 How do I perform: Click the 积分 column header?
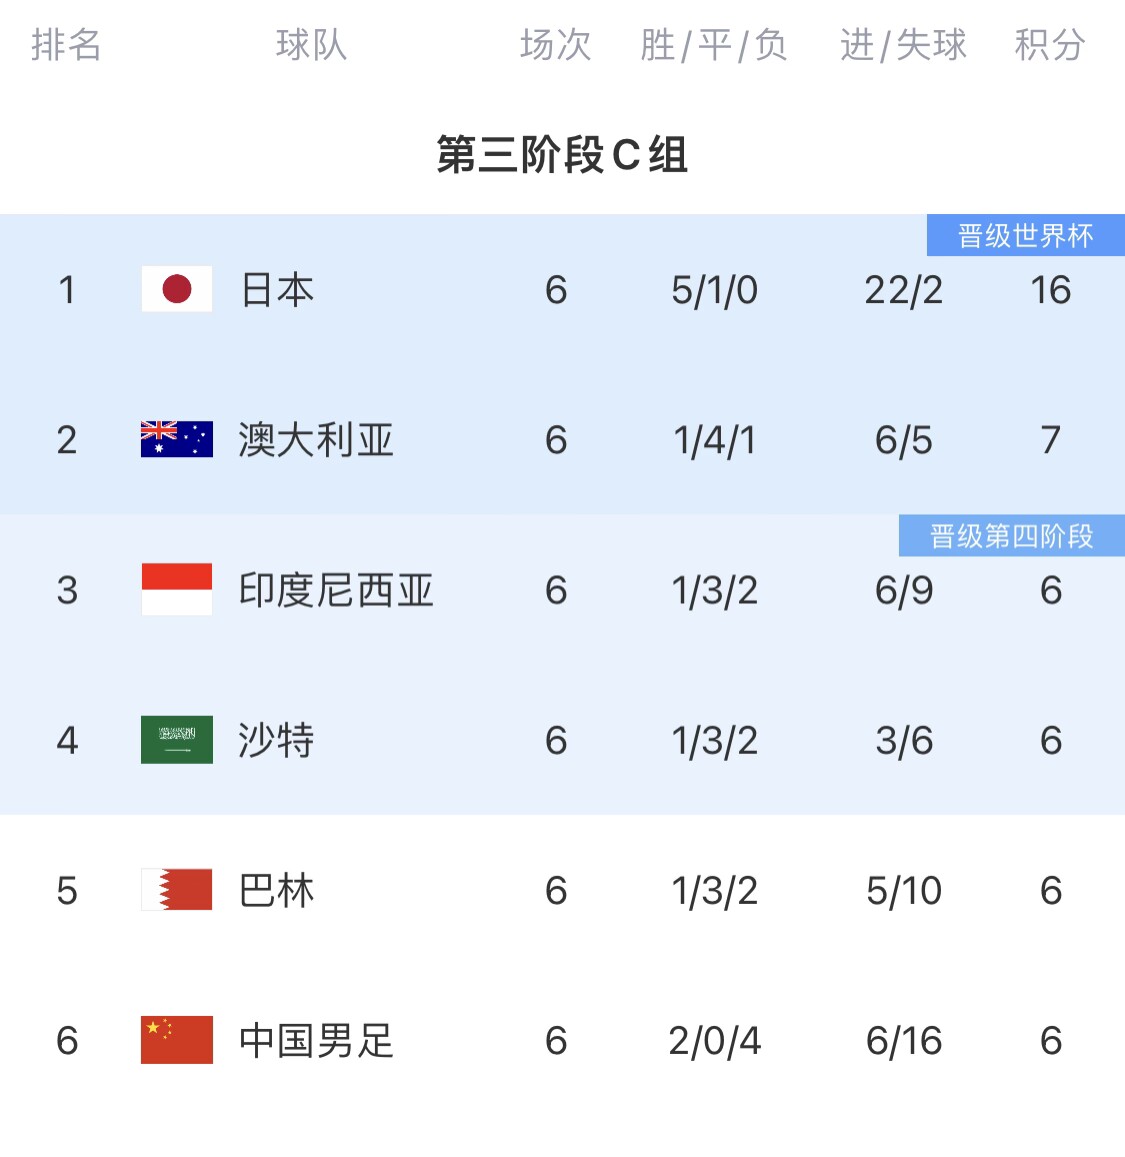click(x=1049, y=45)
